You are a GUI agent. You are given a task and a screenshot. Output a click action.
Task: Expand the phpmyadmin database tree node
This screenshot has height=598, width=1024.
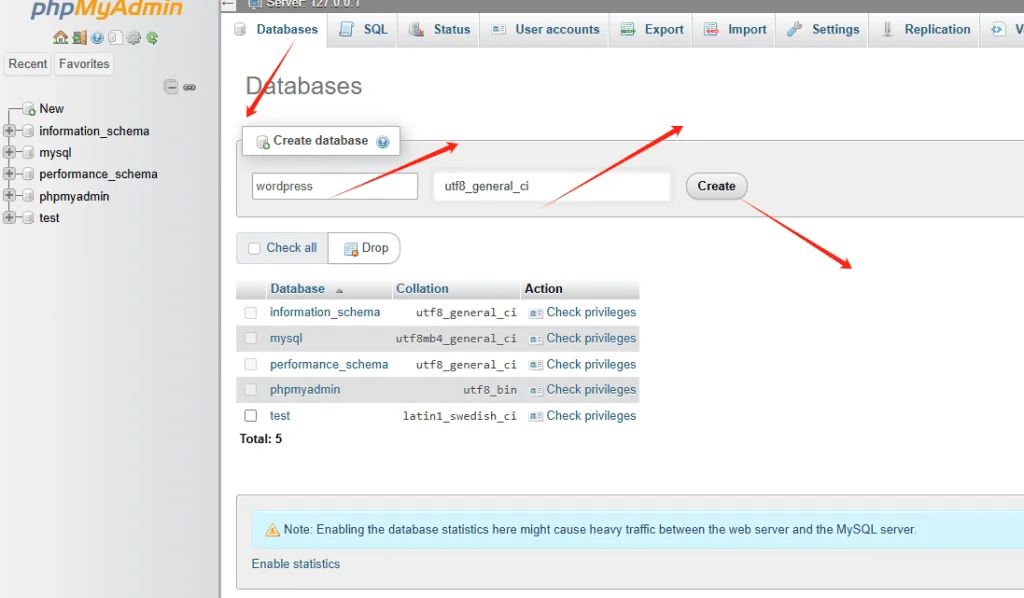pyautogui.click(x=10, y=196)
